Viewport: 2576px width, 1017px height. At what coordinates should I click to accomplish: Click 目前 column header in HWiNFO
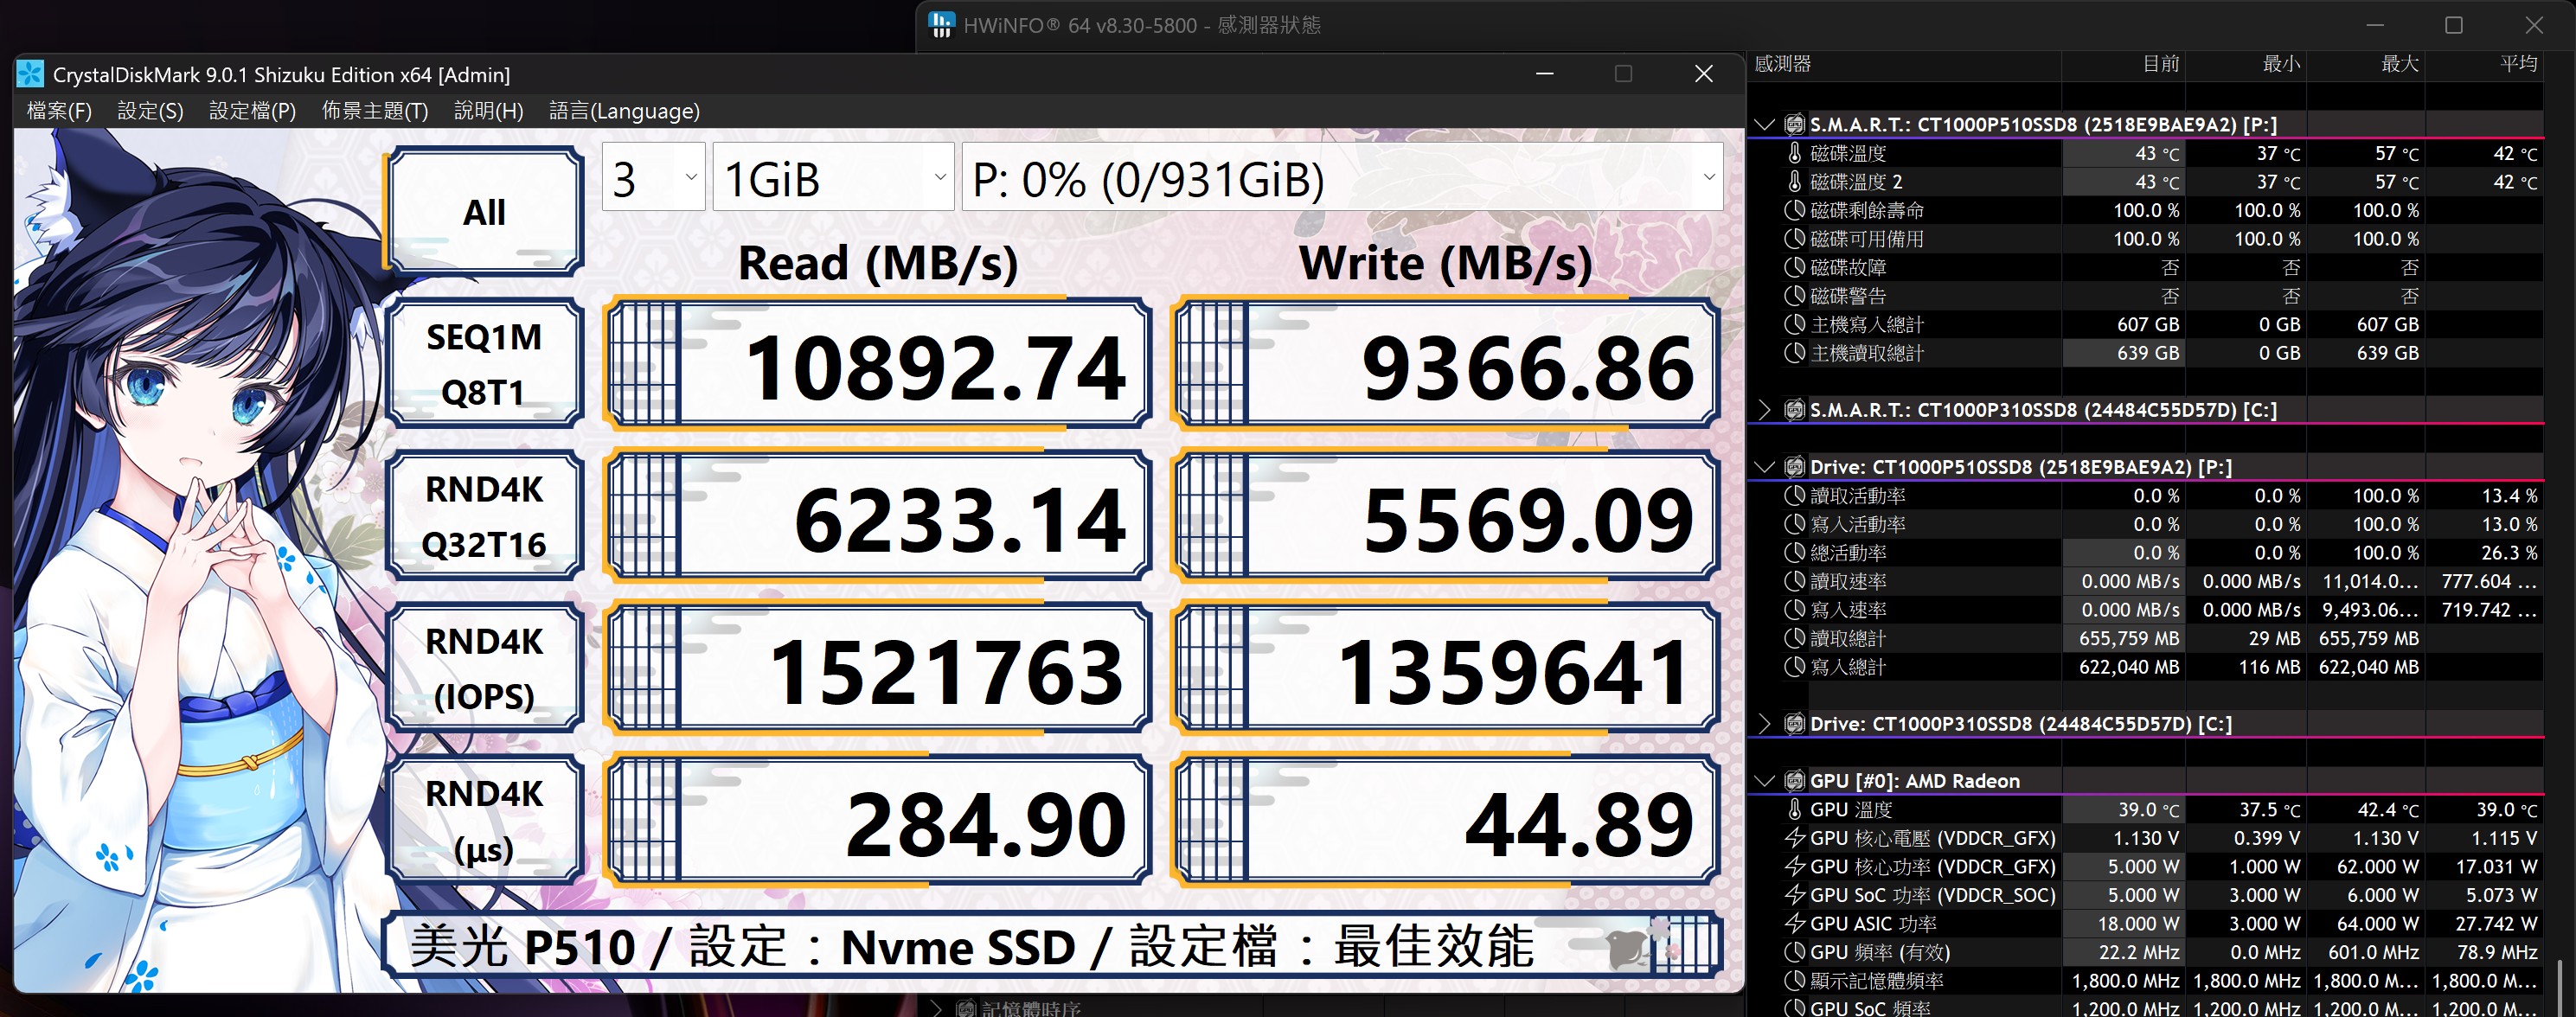(x=2160, y=64)
